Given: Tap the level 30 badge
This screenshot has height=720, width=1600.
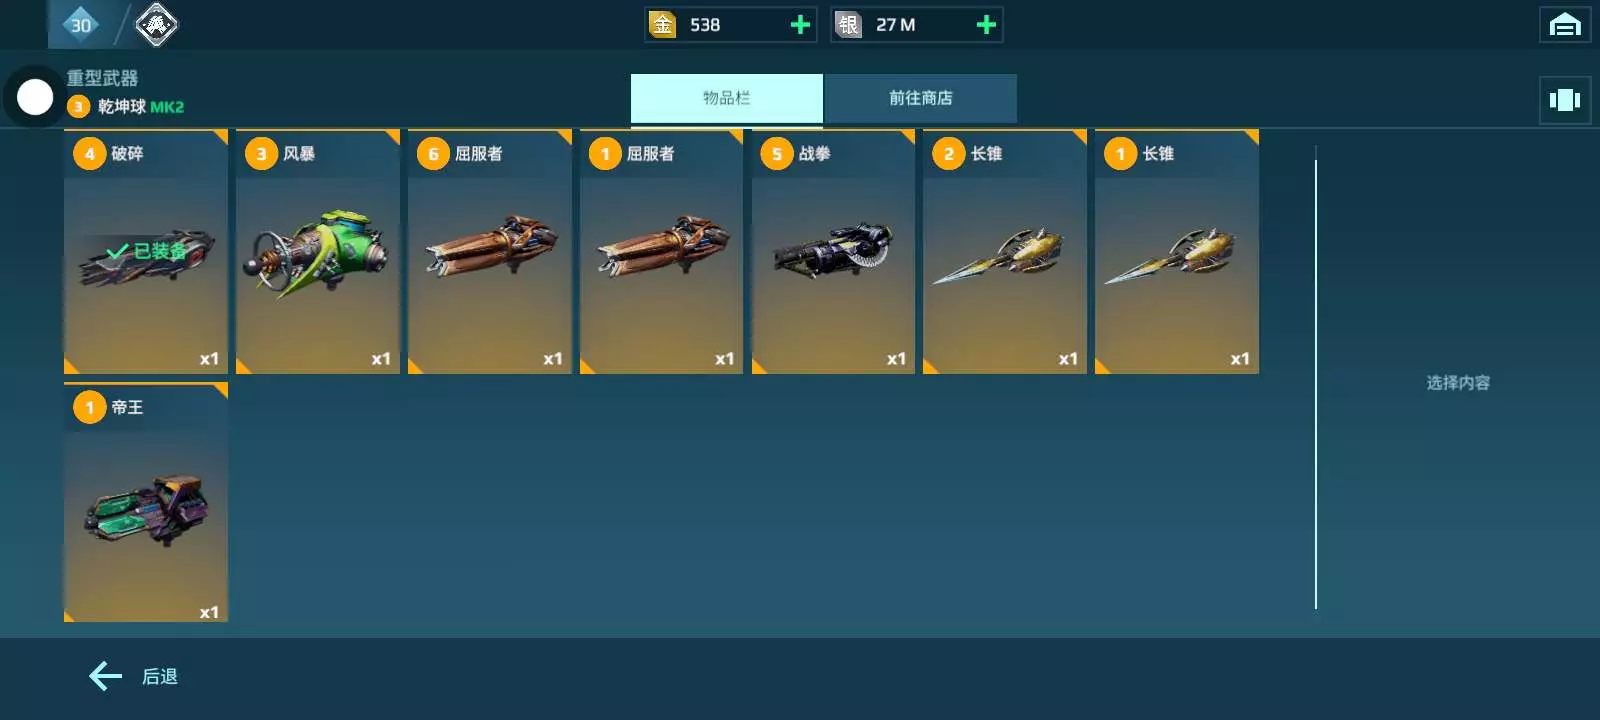Looking at the screenshot, I should pyautogui.click(x=81, y=25).
